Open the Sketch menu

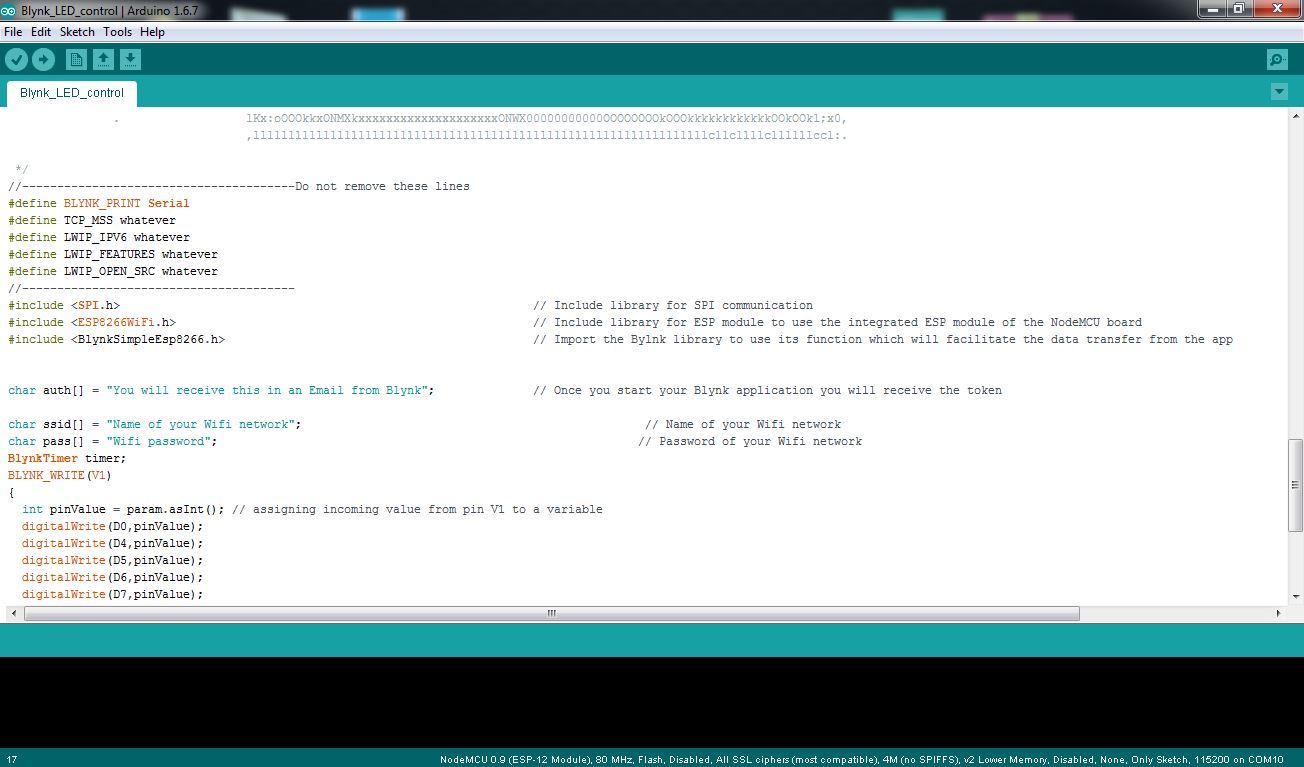(x=77, y=32)
